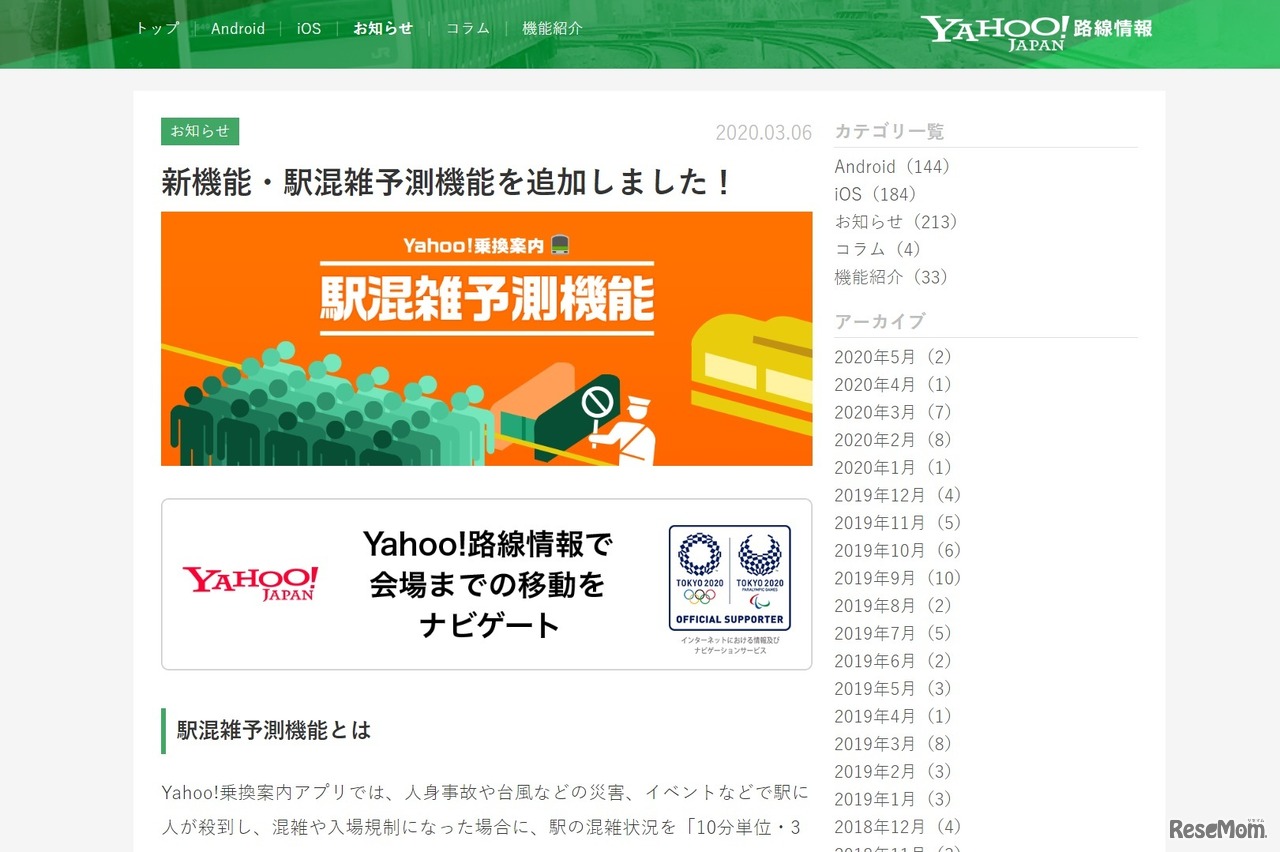Open the 機能紹介 navigation item

tap(552, 28)
